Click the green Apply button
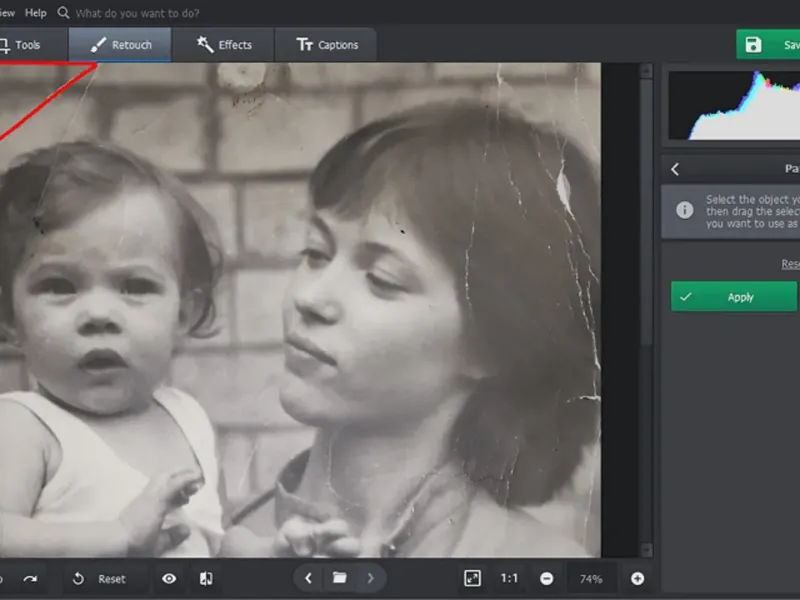The image size is (800, 600). pos(734,297)
